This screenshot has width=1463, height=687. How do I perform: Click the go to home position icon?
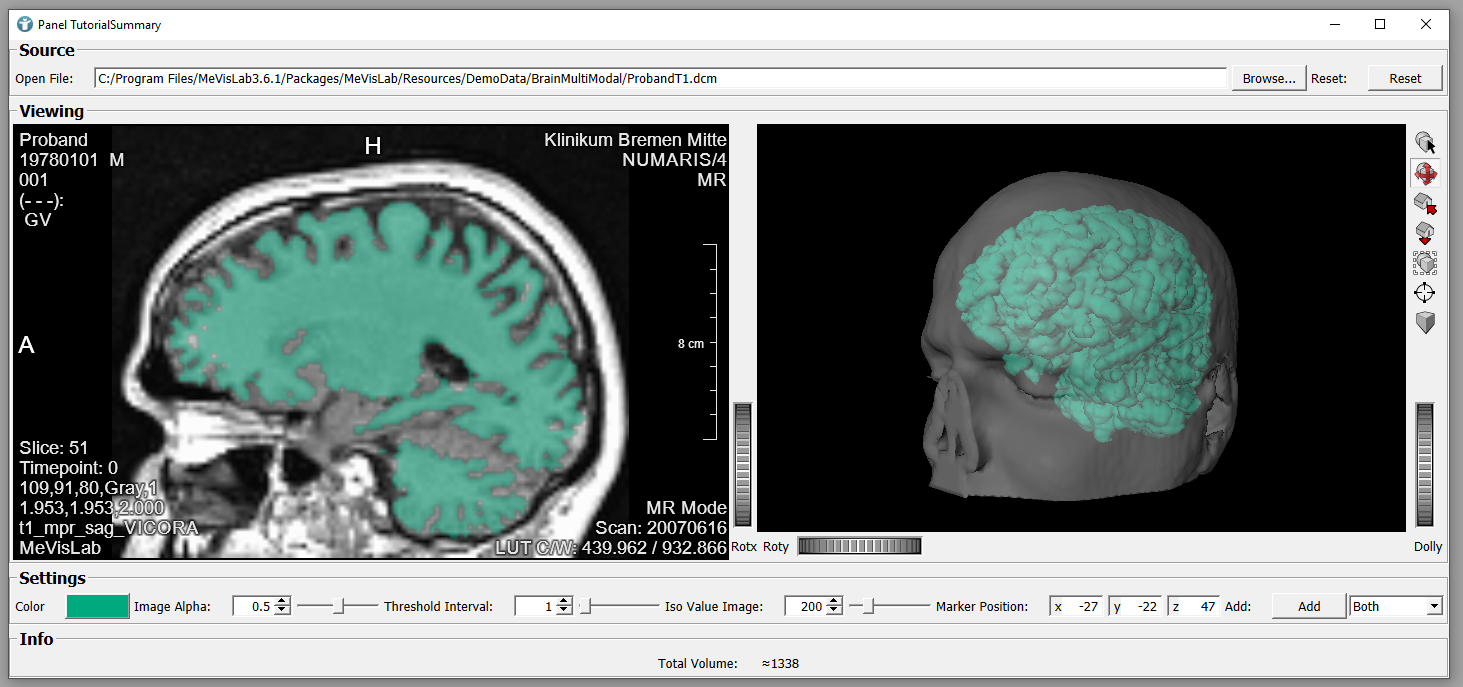tap(1425, 204)
